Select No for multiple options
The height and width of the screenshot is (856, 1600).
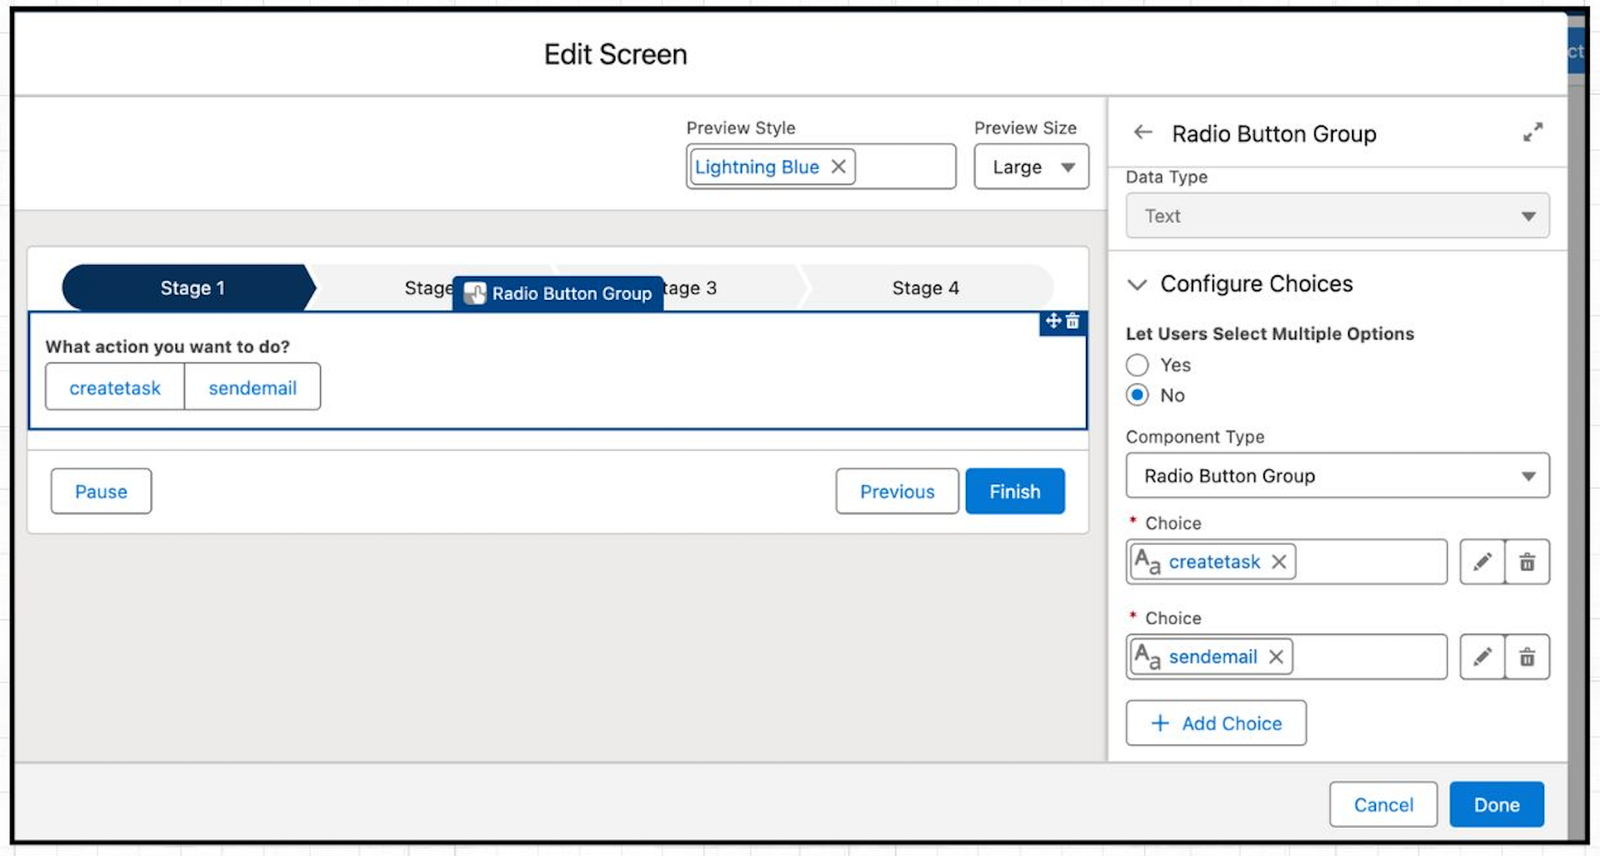[1137, 395]
